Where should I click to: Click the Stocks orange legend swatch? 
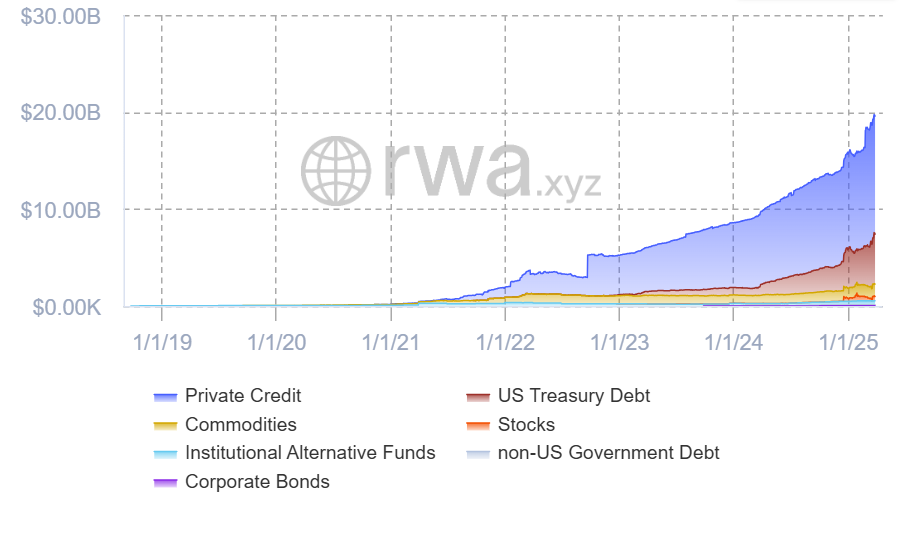(x=478, y=426)
